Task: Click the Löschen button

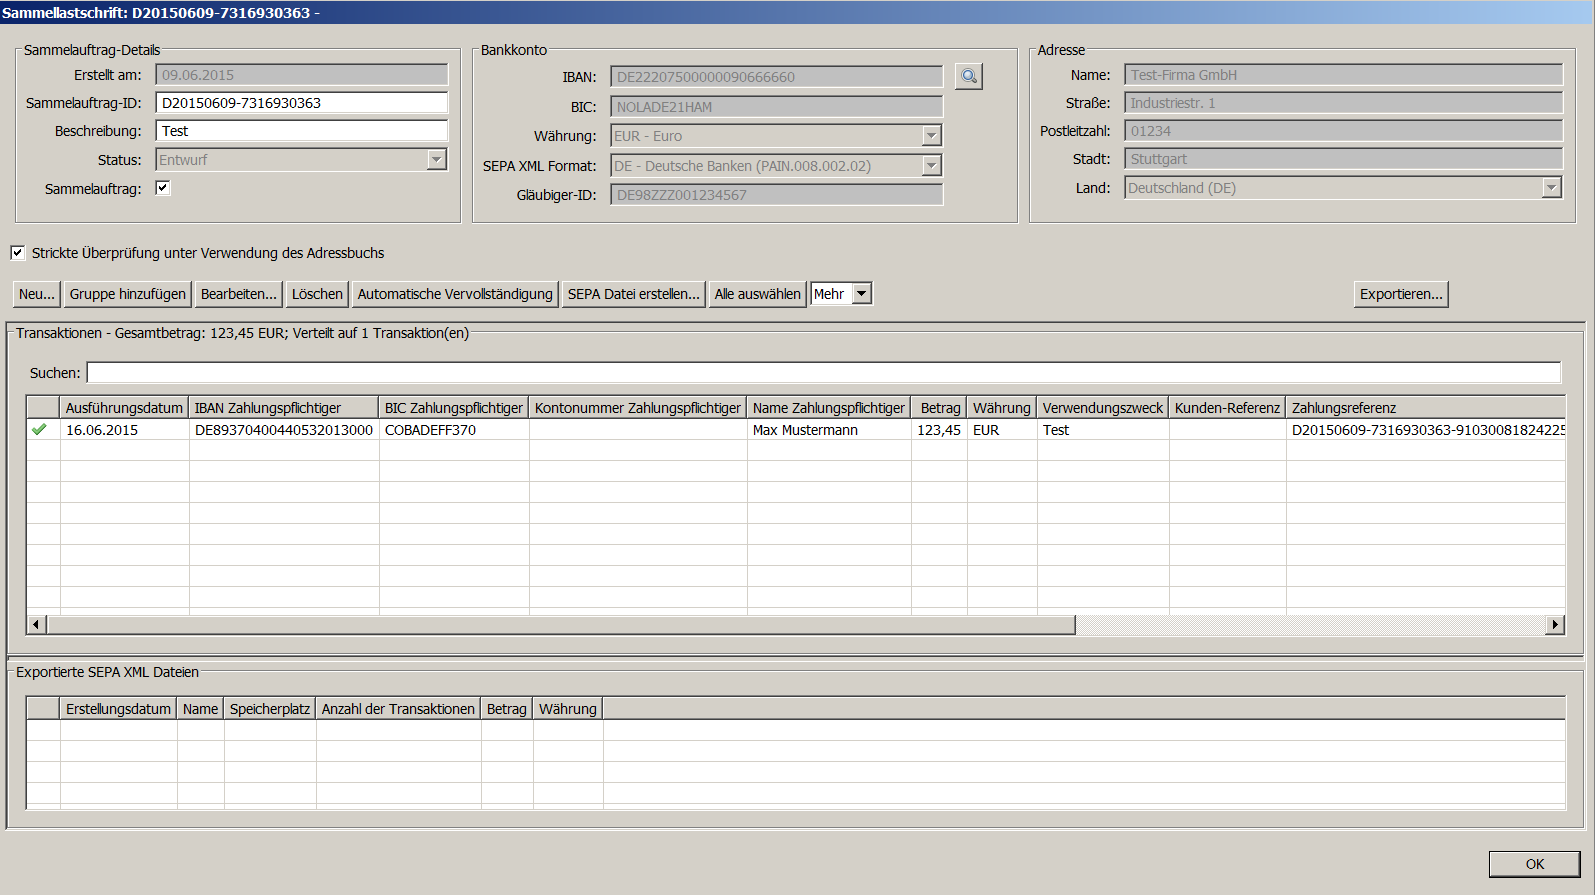Action: tap(317, 294)
